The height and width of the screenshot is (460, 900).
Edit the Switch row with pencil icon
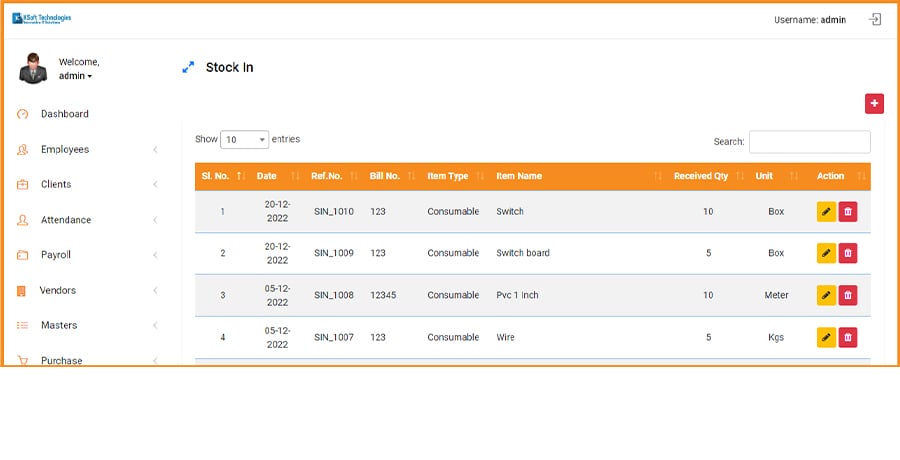click(826, 211)
